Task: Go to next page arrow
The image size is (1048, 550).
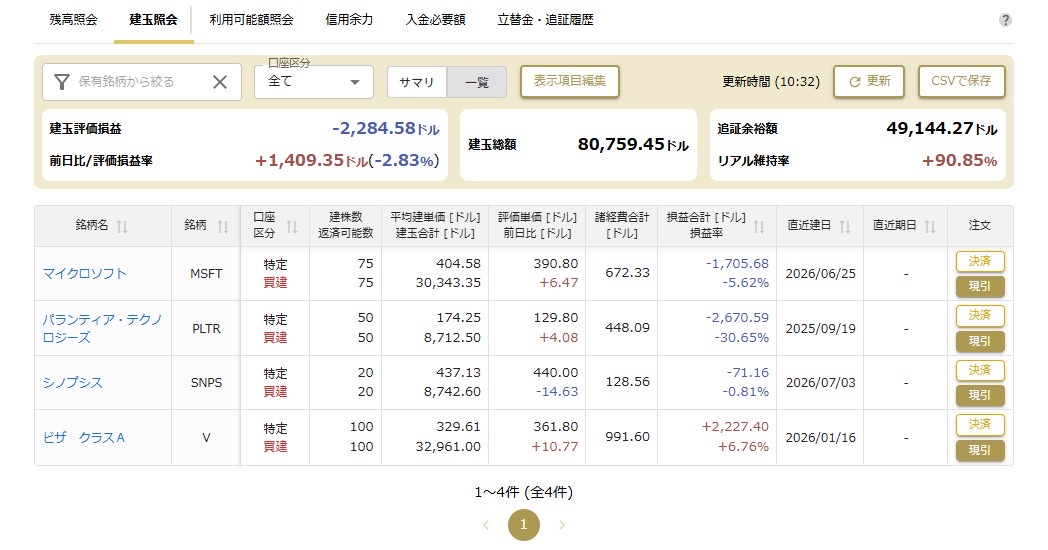Action: point(562,525)
